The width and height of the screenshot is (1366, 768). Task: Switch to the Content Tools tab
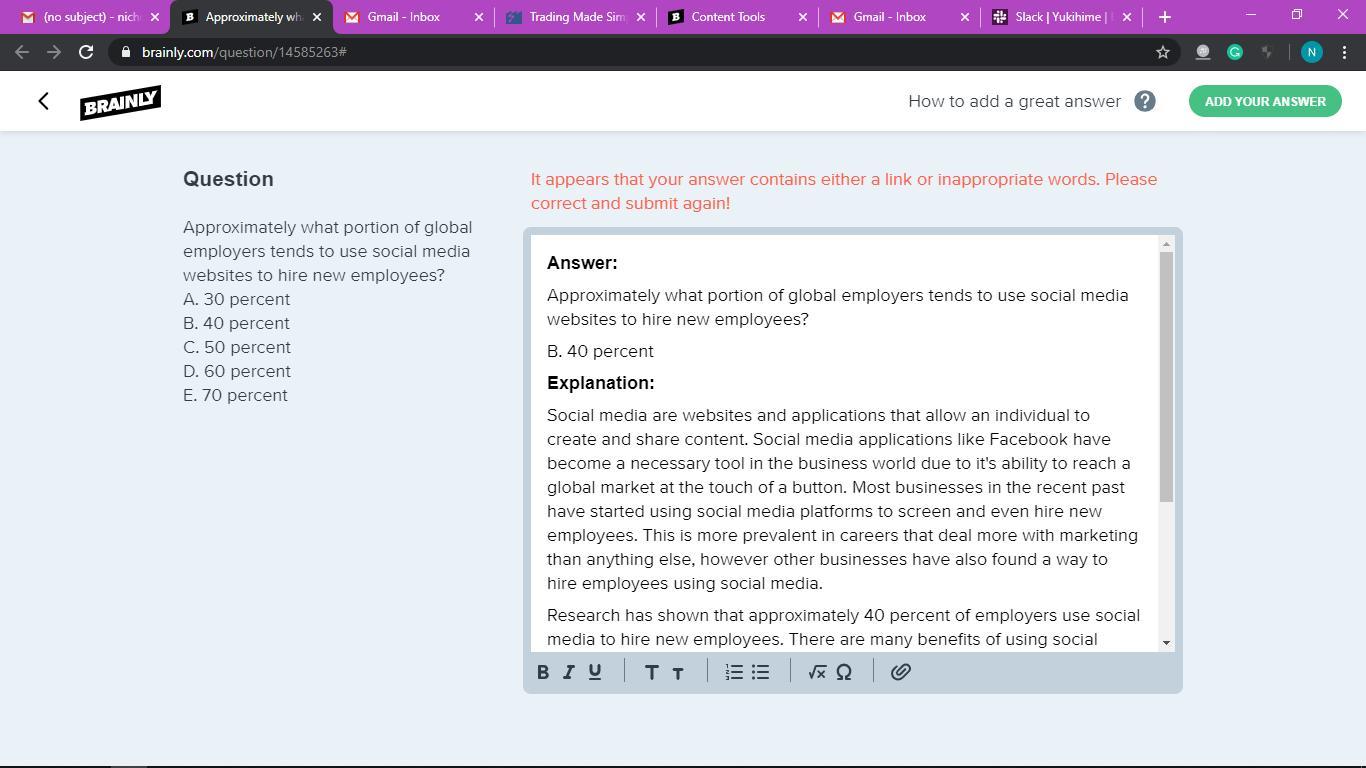(x=728, y=17)
